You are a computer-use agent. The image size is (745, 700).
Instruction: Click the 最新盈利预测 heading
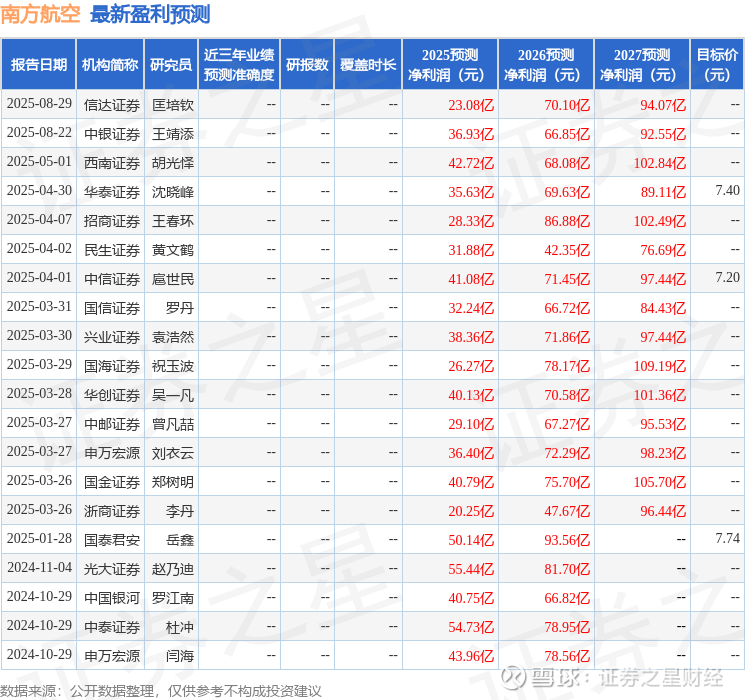[x=150, y=14]
